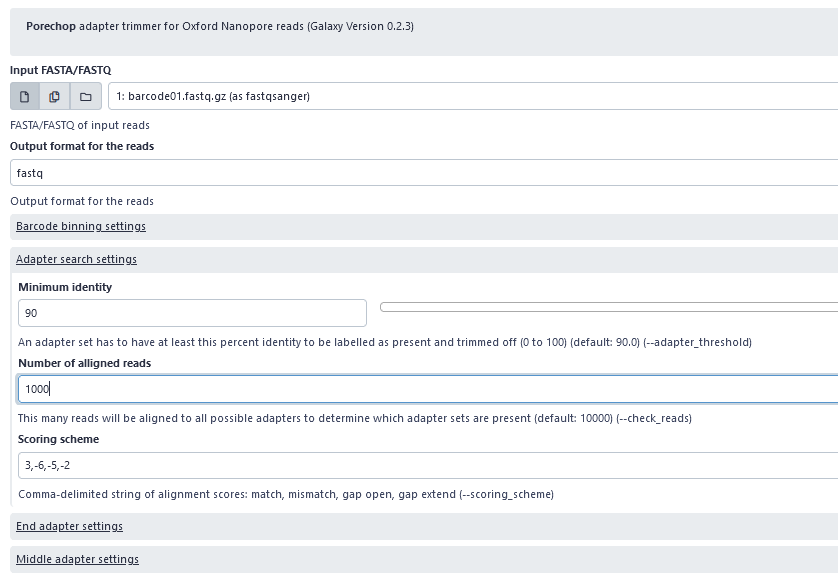Image resolution: width=838 pixels, height=579 pixels.
Task: Click the '--scoring_scheme' help text line
Action: 286,494
